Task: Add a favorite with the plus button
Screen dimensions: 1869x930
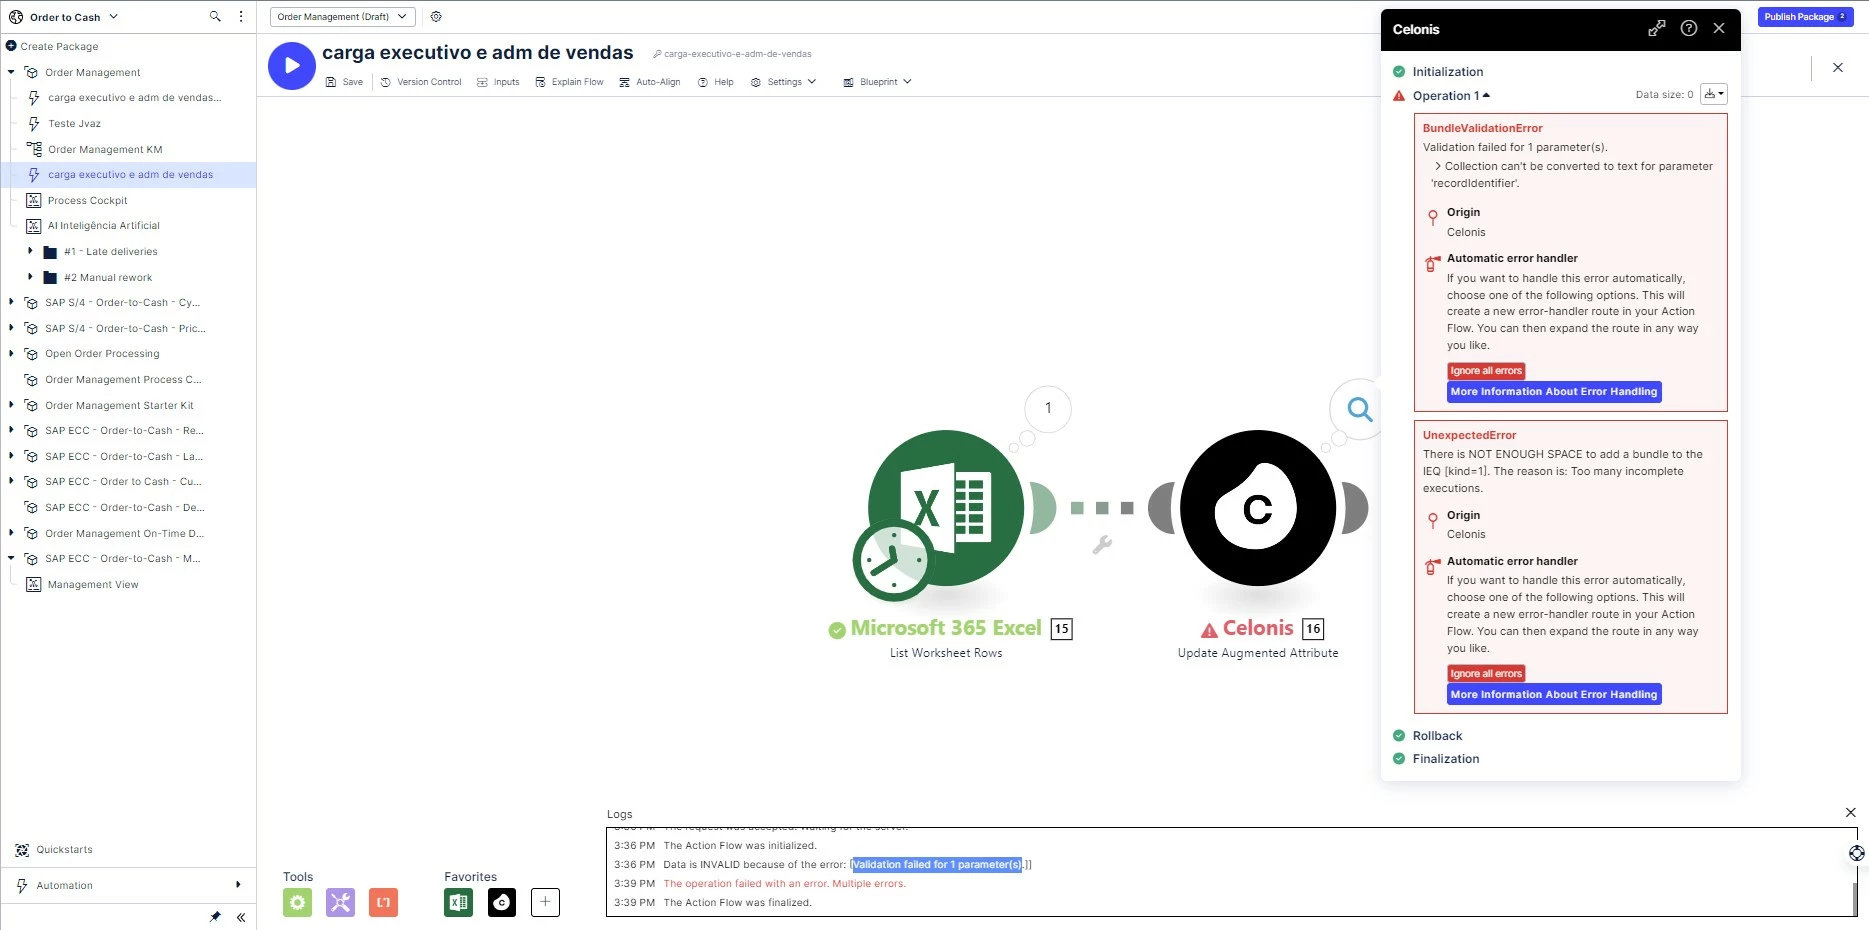Action: pos(545,903)
